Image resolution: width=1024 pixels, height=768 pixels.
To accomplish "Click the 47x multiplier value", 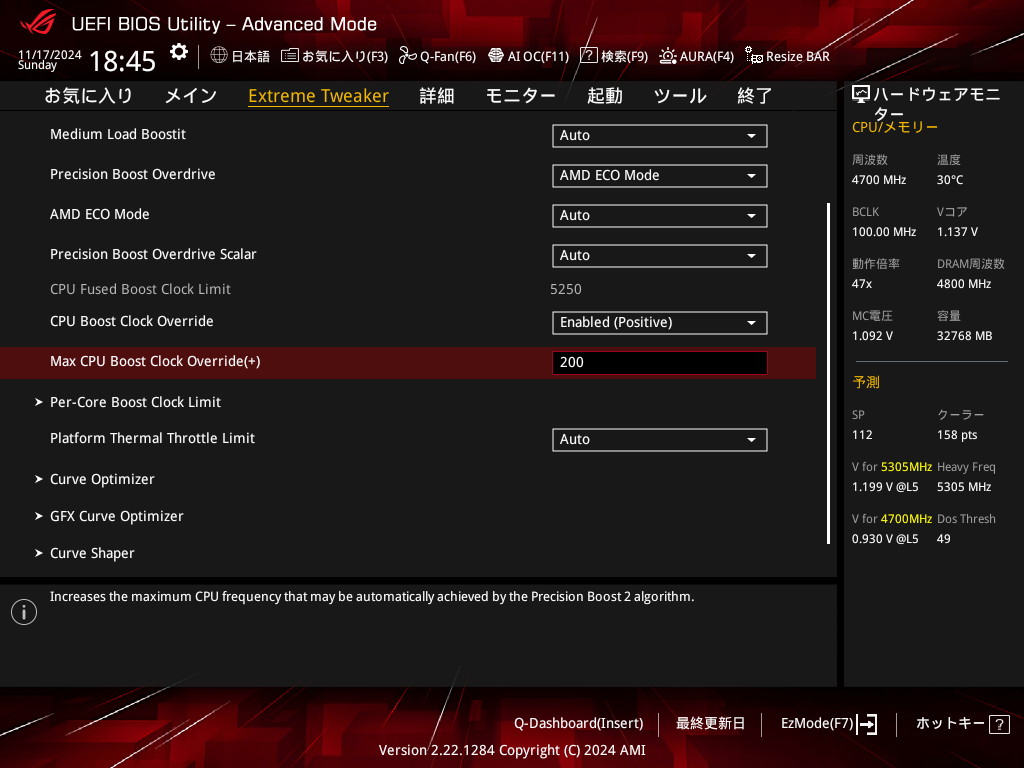I will pos(862,284).
